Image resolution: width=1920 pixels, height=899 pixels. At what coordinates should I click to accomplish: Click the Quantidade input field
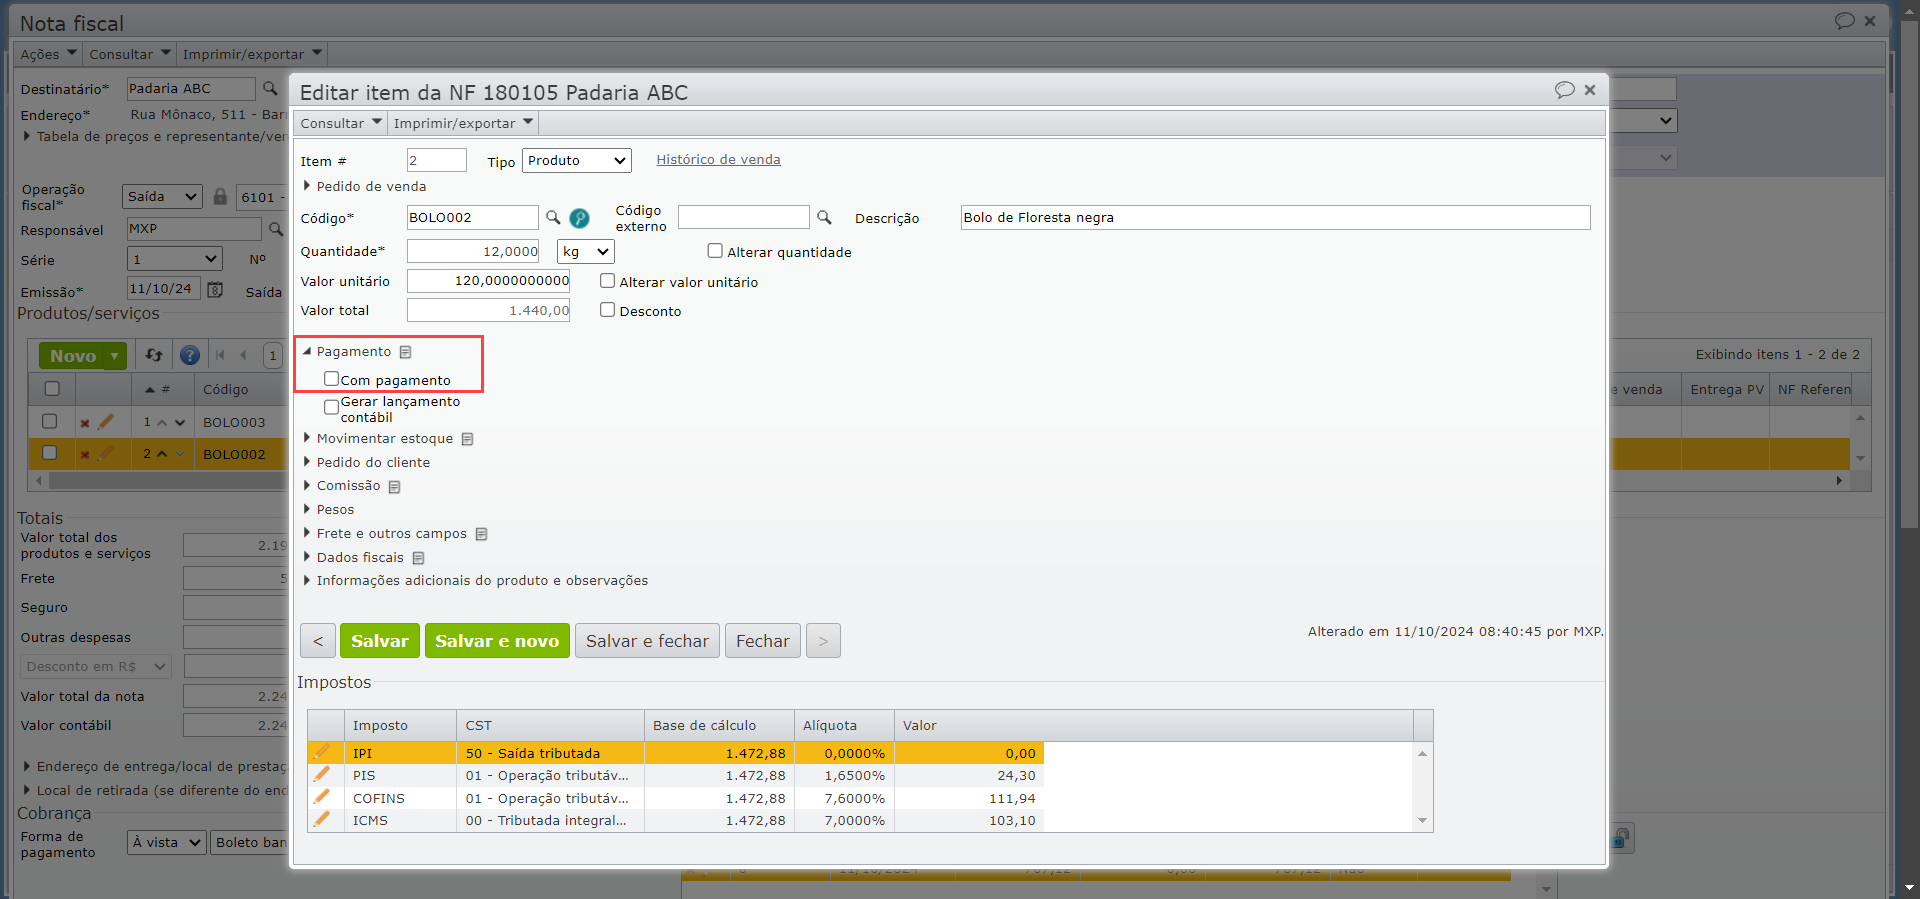pos(473,252)
